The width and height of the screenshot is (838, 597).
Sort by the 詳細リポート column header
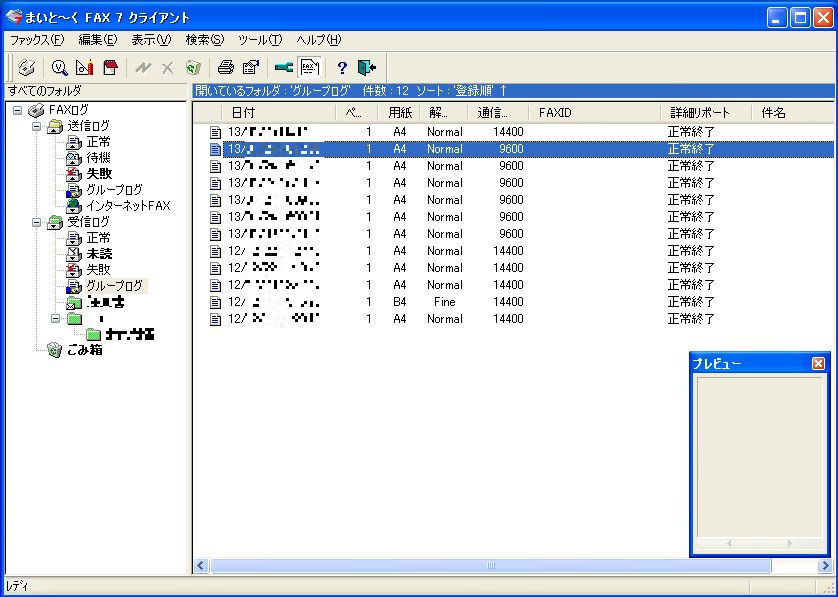(706, 113)
